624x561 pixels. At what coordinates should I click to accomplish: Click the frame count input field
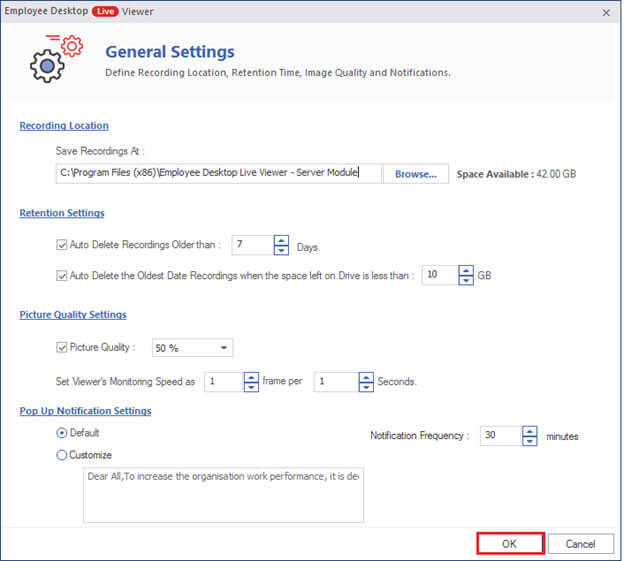coord(224,382)
